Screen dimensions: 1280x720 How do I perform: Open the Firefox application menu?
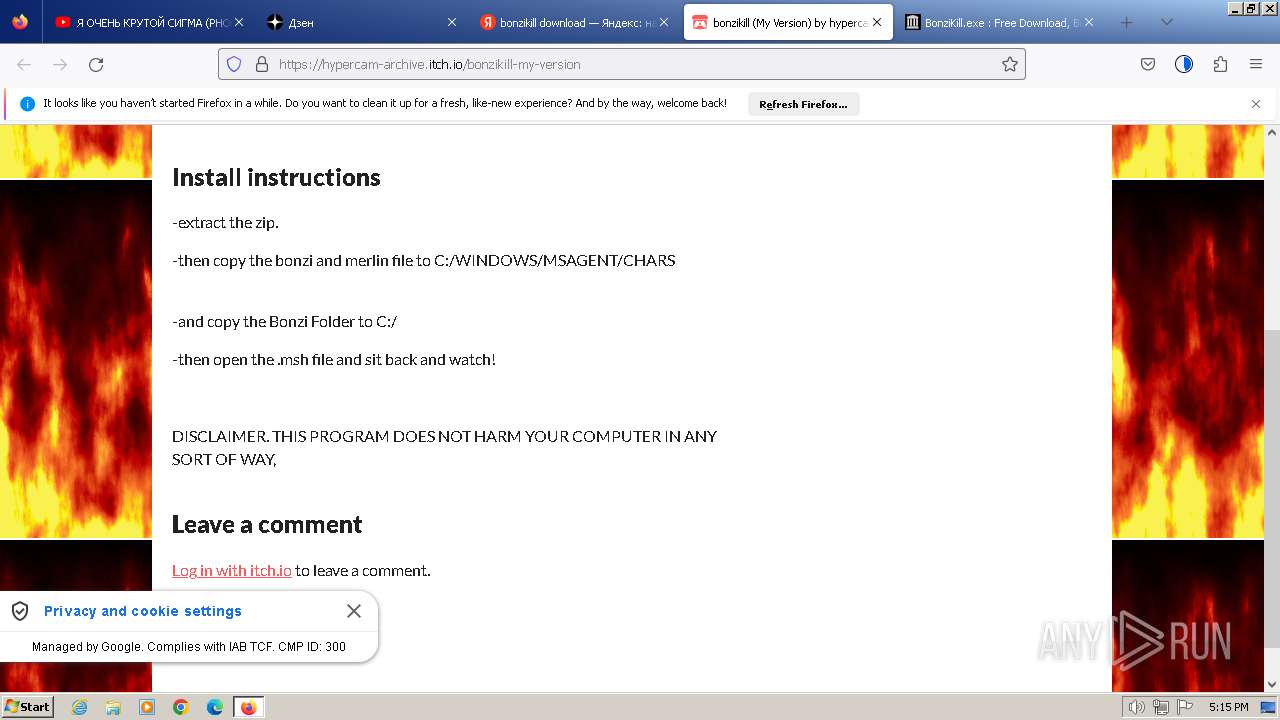point(1256,64)
